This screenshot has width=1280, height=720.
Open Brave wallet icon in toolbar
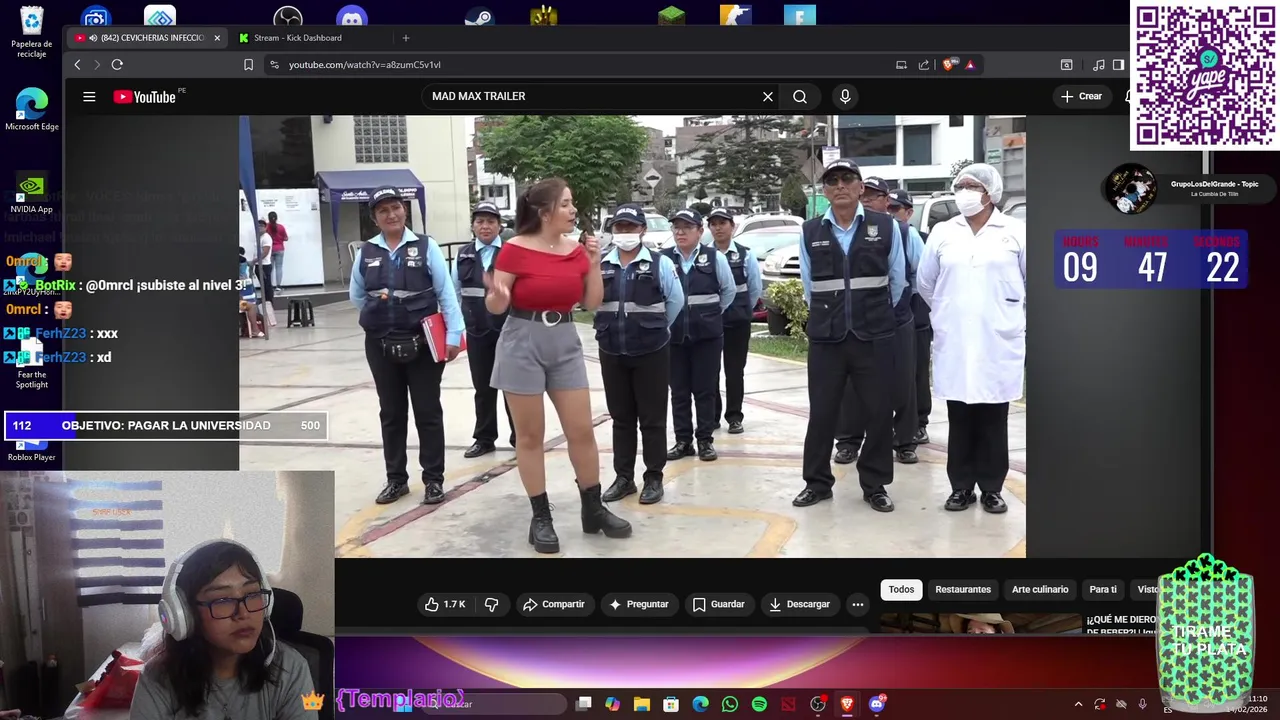click(x=1067, y=65)
